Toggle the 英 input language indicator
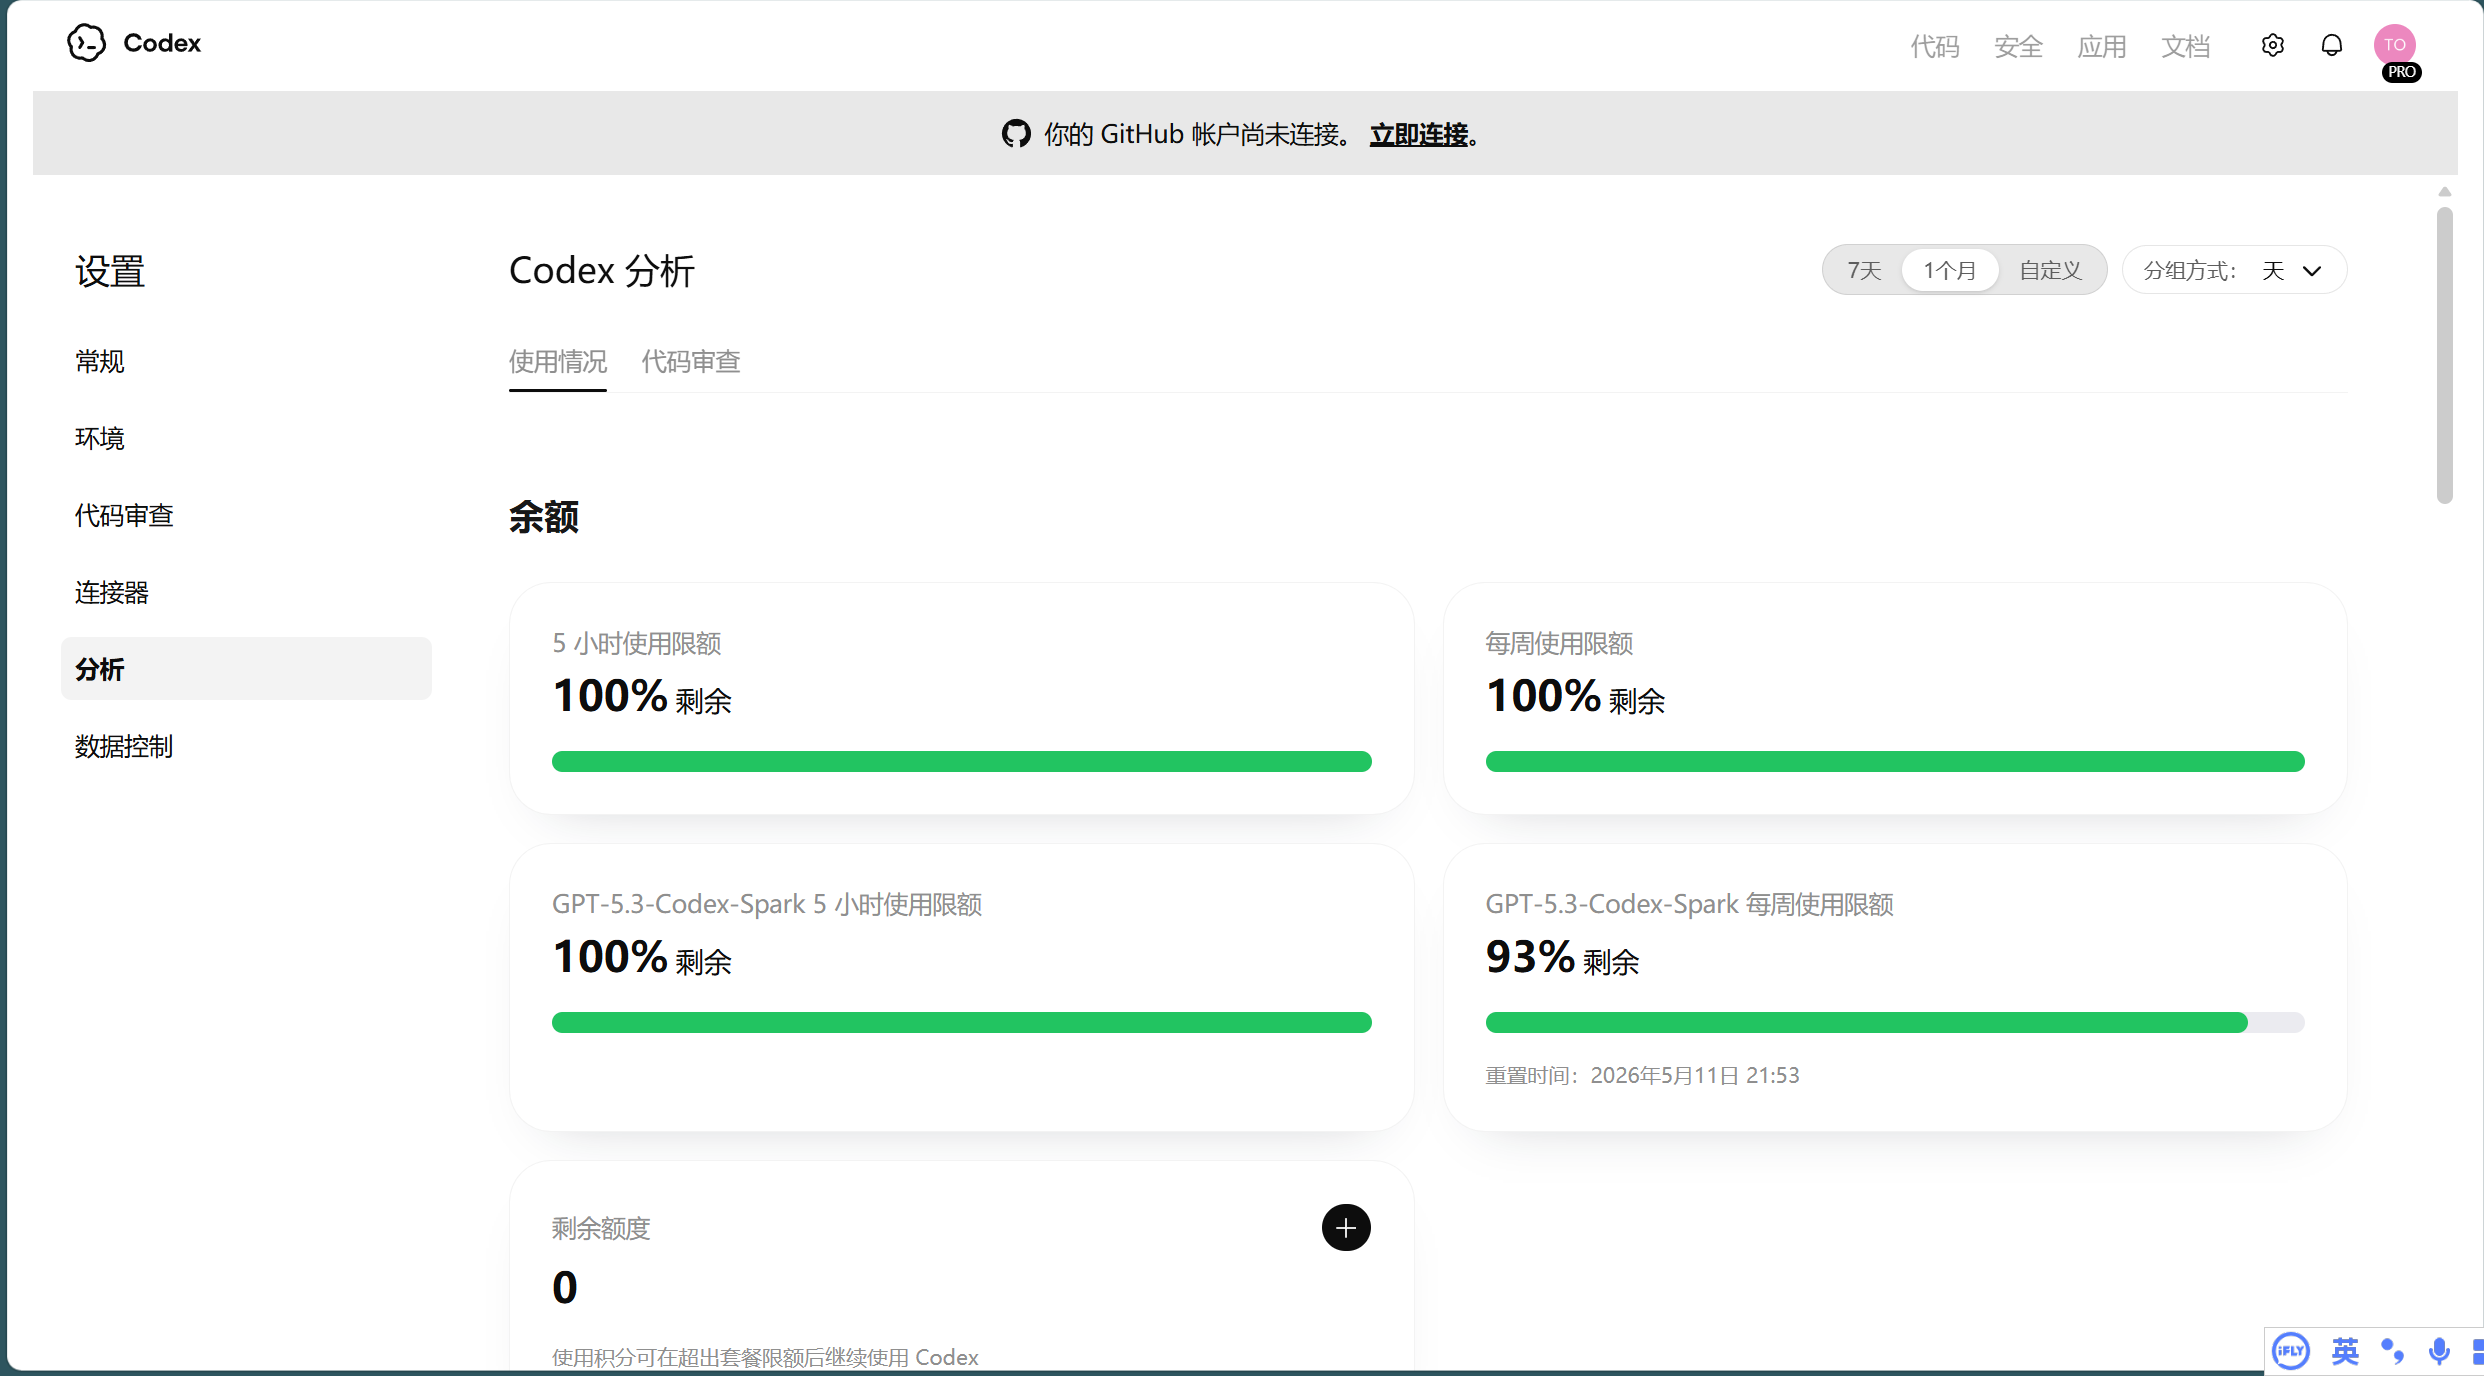2484x1376 pixels. [2345, 1352]
